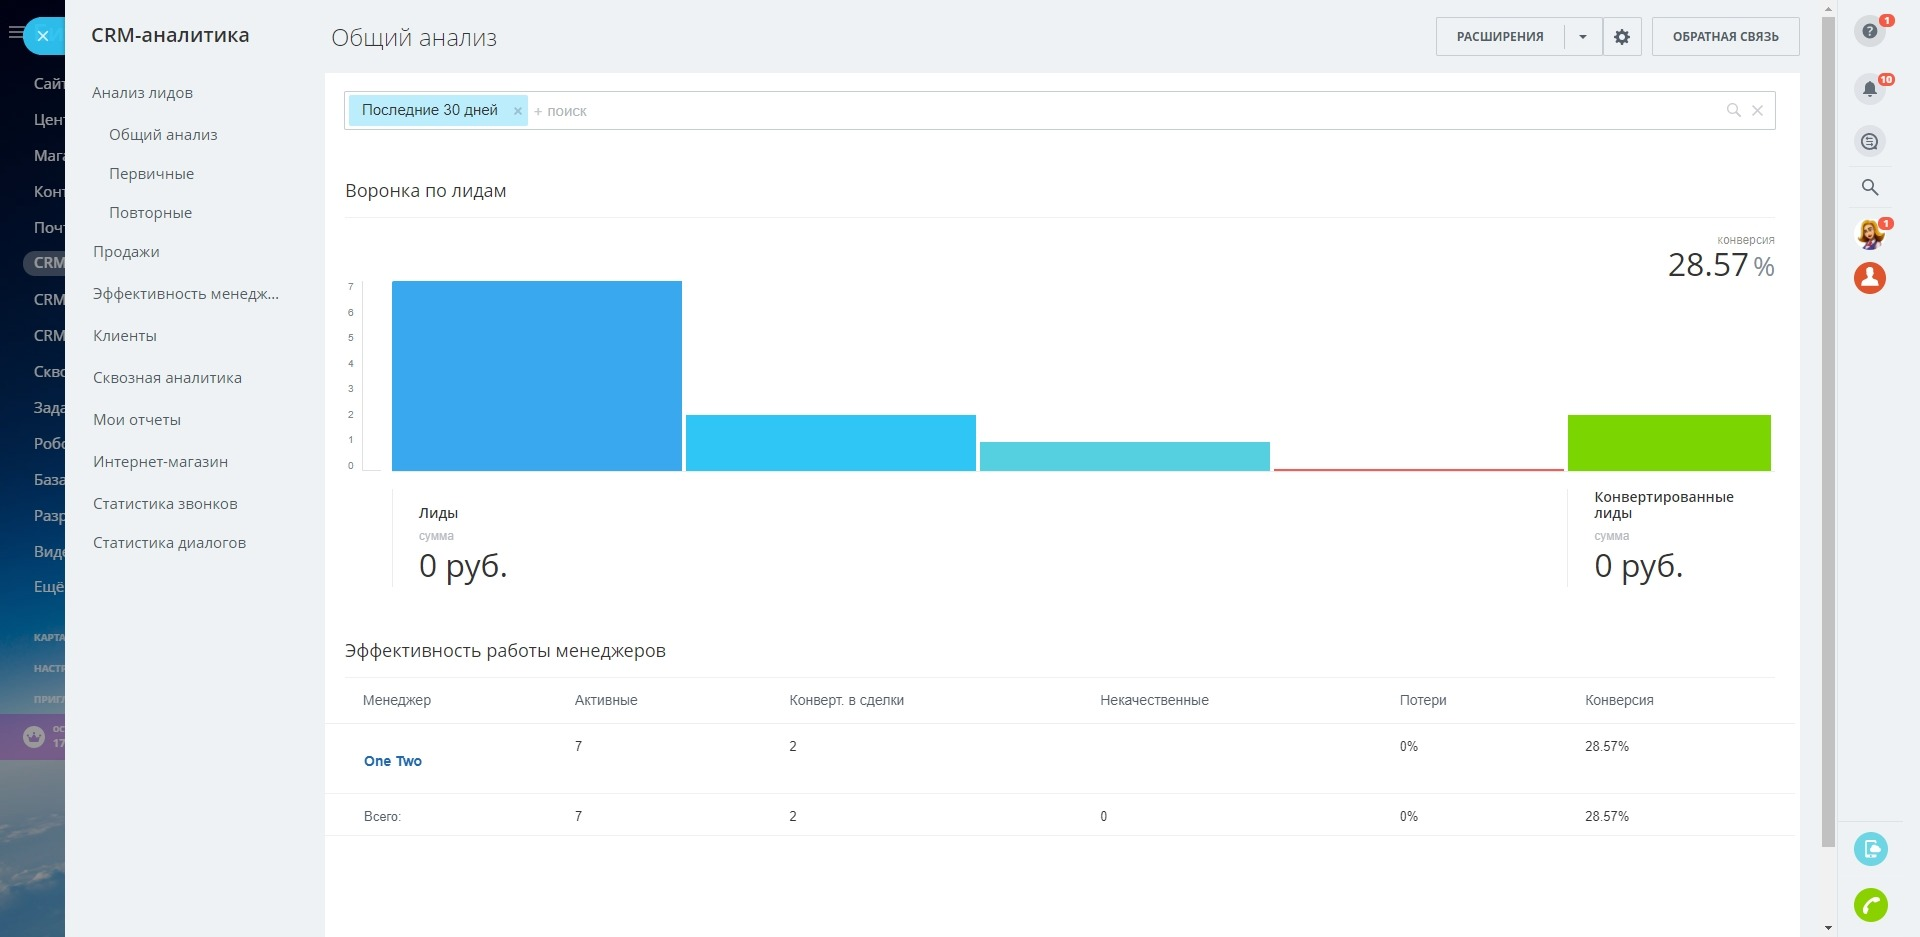The width and height of the screenshot is (1920, 937).
Task: Open highlighted CRM item in background menu
Action: point(45,263)
